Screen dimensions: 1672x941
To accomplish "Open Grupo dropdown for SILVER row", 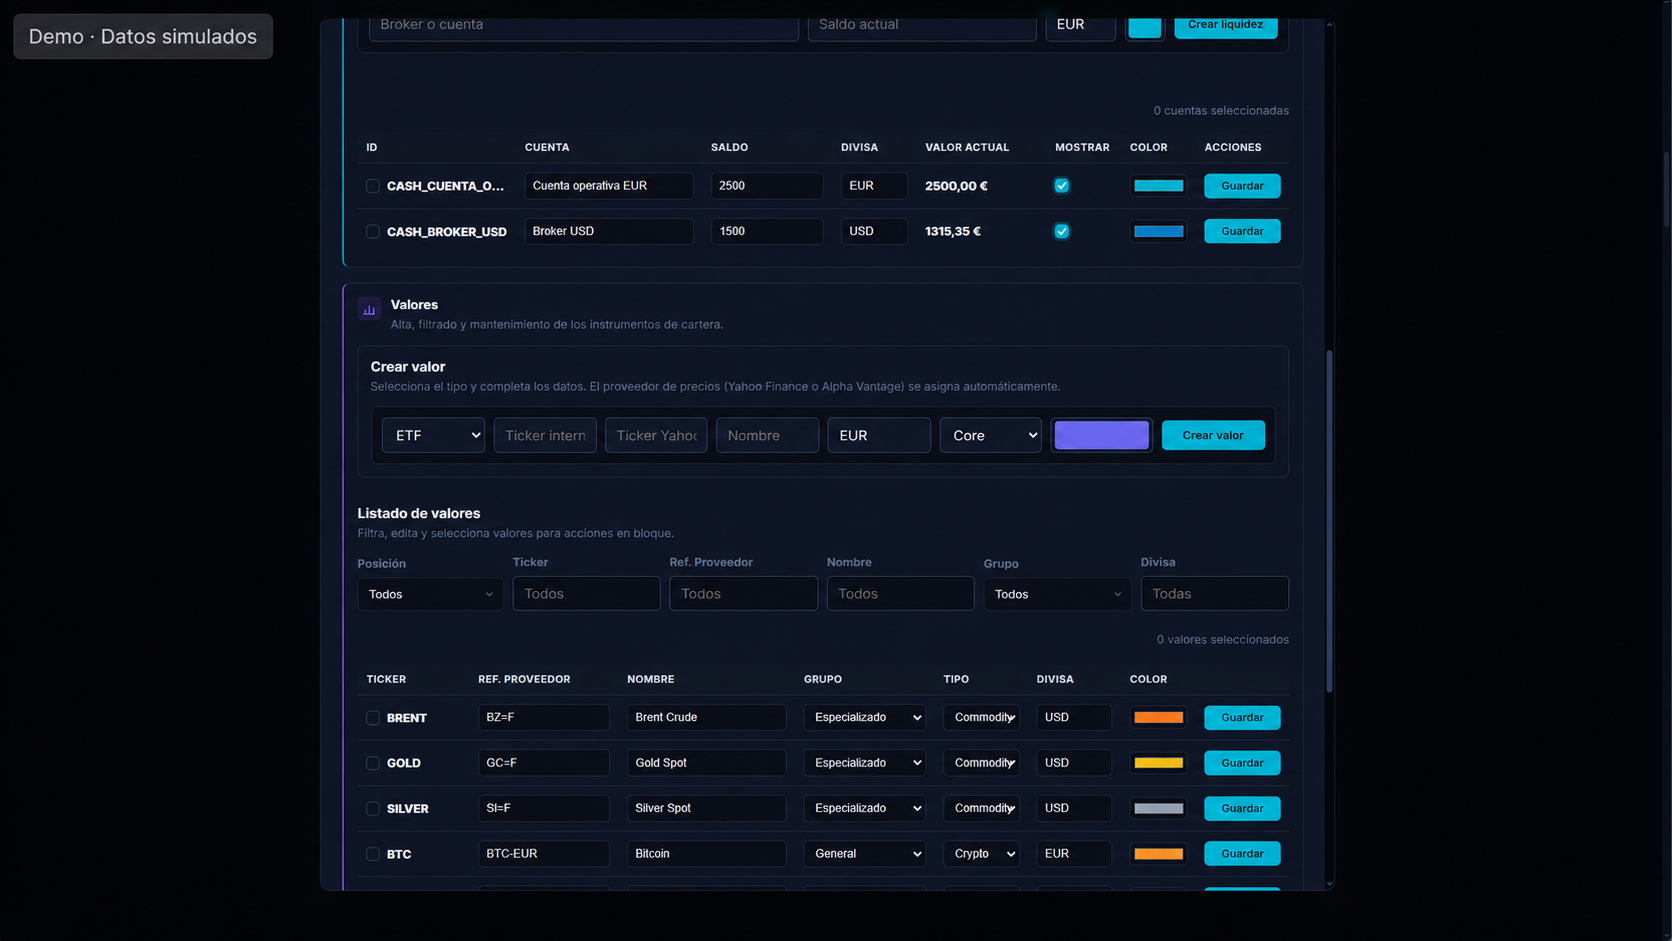I will (865, 808).
